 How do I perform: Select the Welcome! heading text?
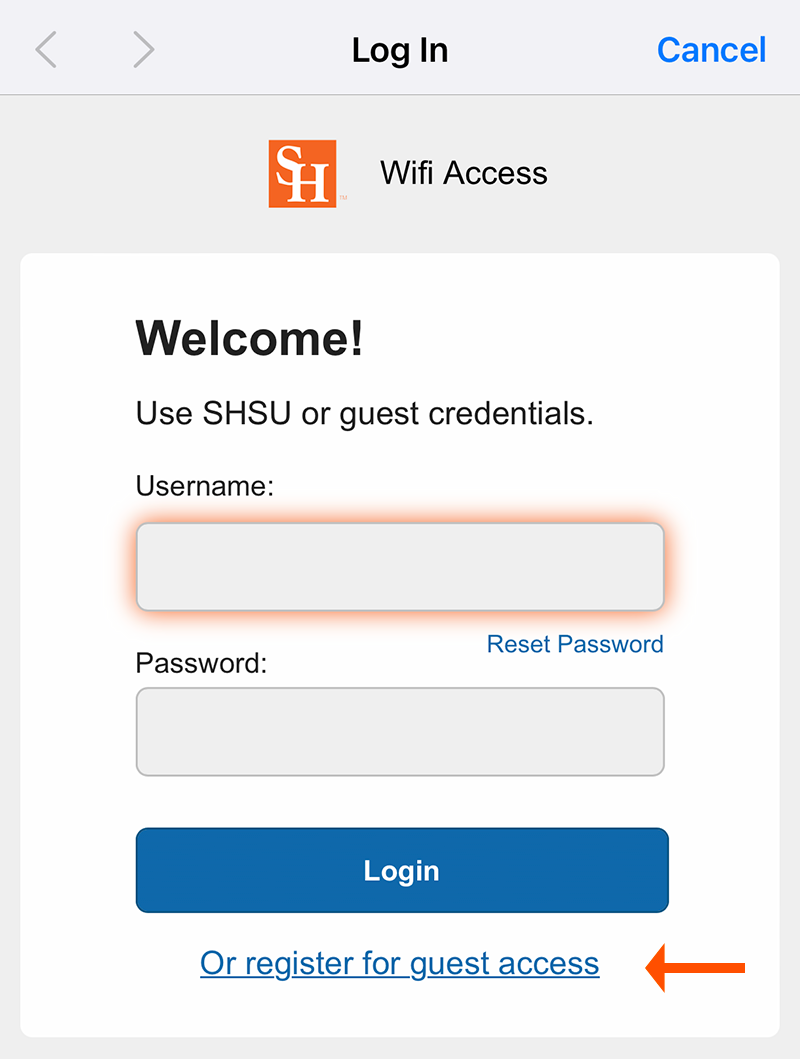click(x=249, y=339)
